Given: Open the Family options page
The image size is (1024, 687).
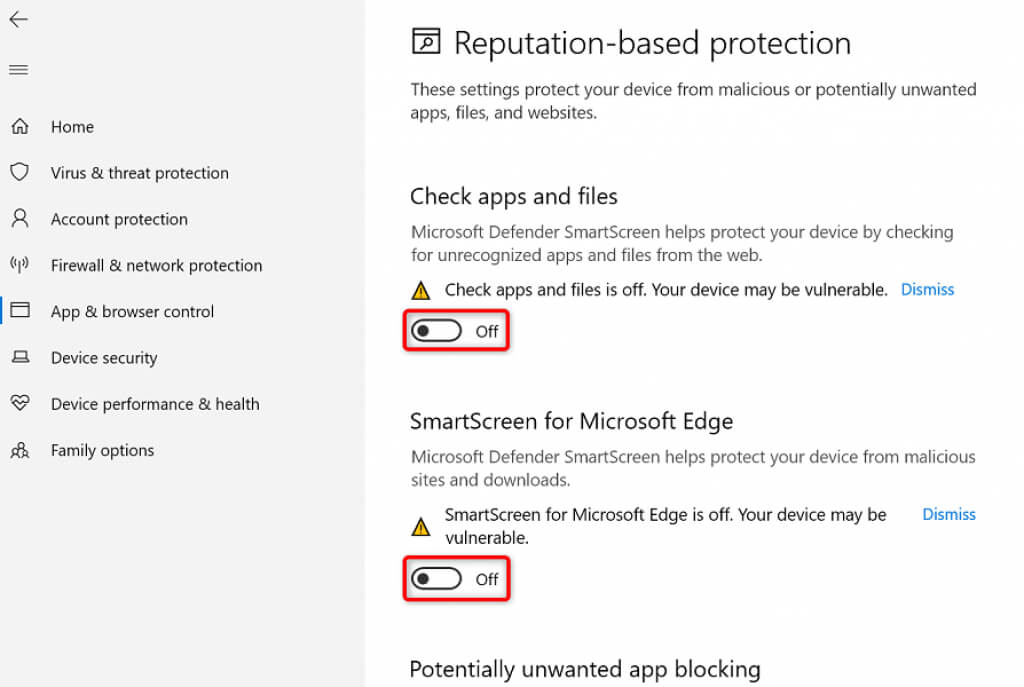Looking at the screenshot, I should click(x=102, y=450).
